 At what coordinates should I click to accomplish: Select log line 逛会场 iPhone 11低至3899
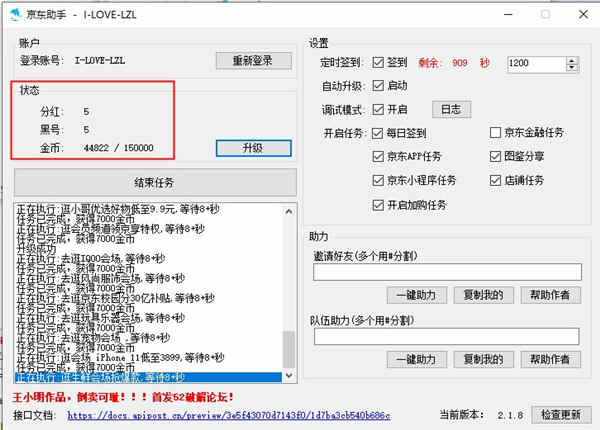click(x=120, y=358)
